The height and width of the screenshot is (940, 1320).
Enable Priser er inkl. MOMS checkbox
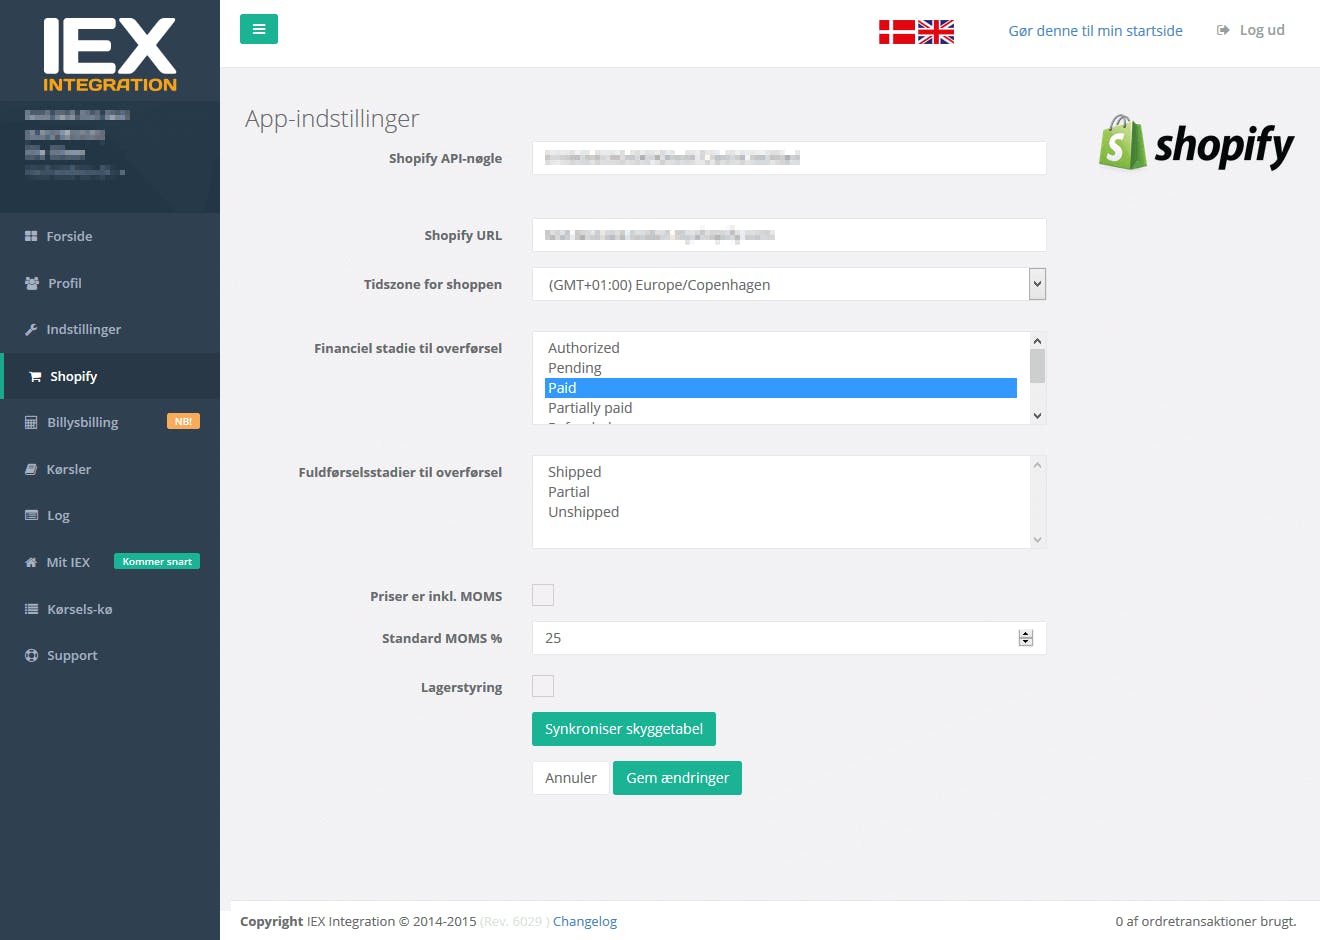tap(543, 595)
